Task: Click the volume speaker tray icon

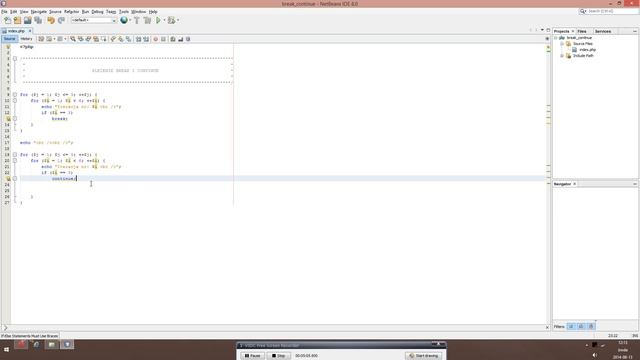Action: pyautogui.click(x=595, y=355)
